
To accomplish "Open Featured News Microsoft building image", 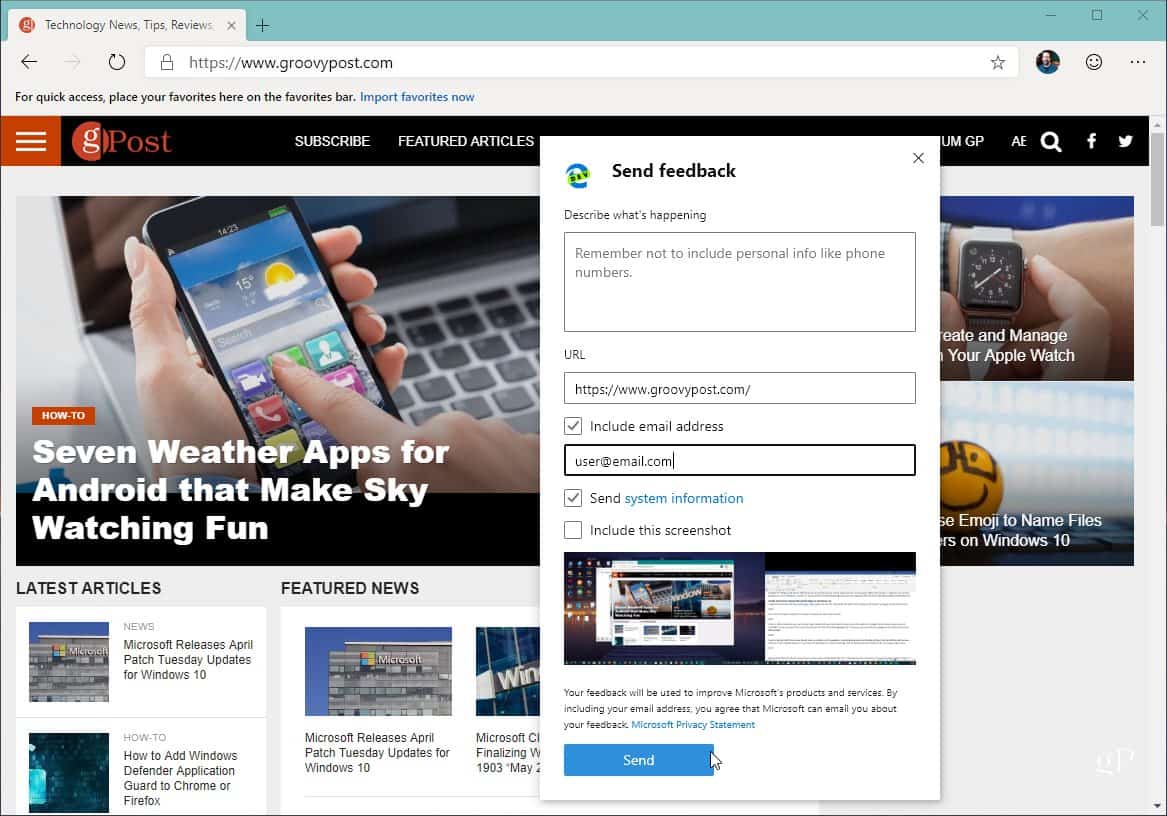I will [378, 671].
